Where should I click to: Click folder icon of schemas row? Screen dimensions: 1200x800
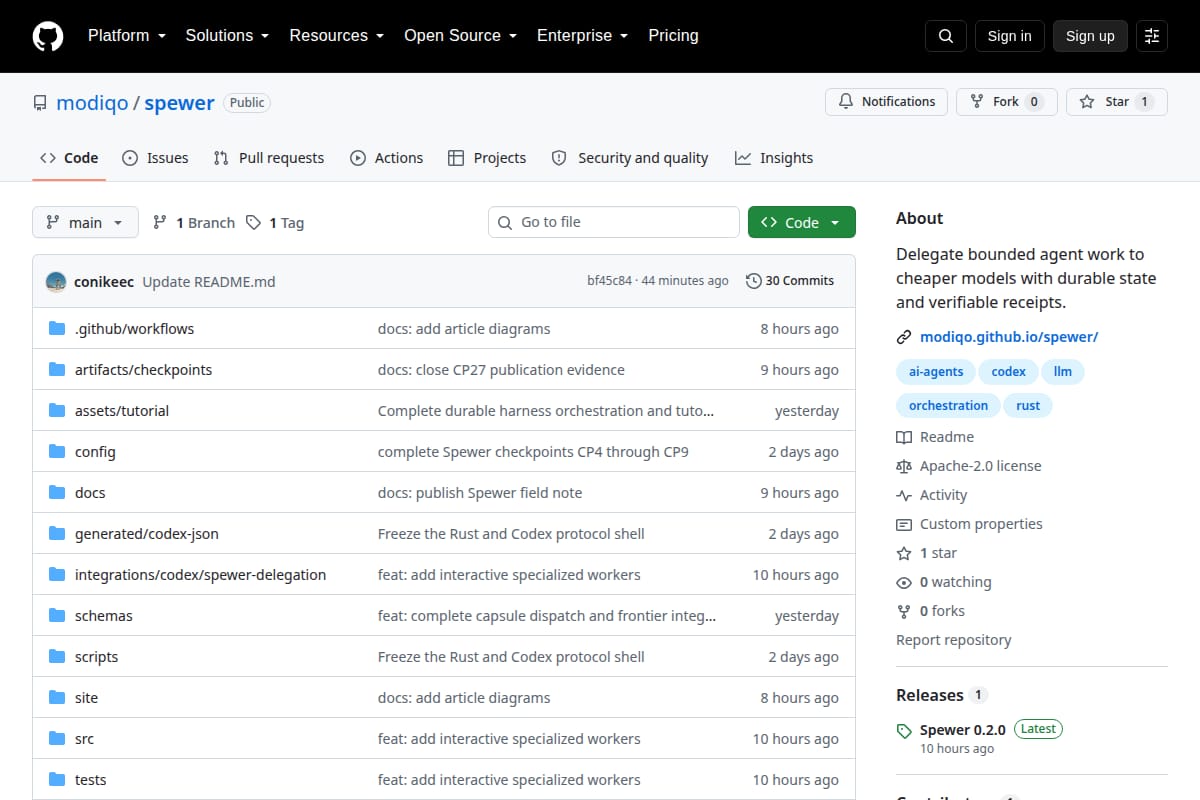(57, 616)
